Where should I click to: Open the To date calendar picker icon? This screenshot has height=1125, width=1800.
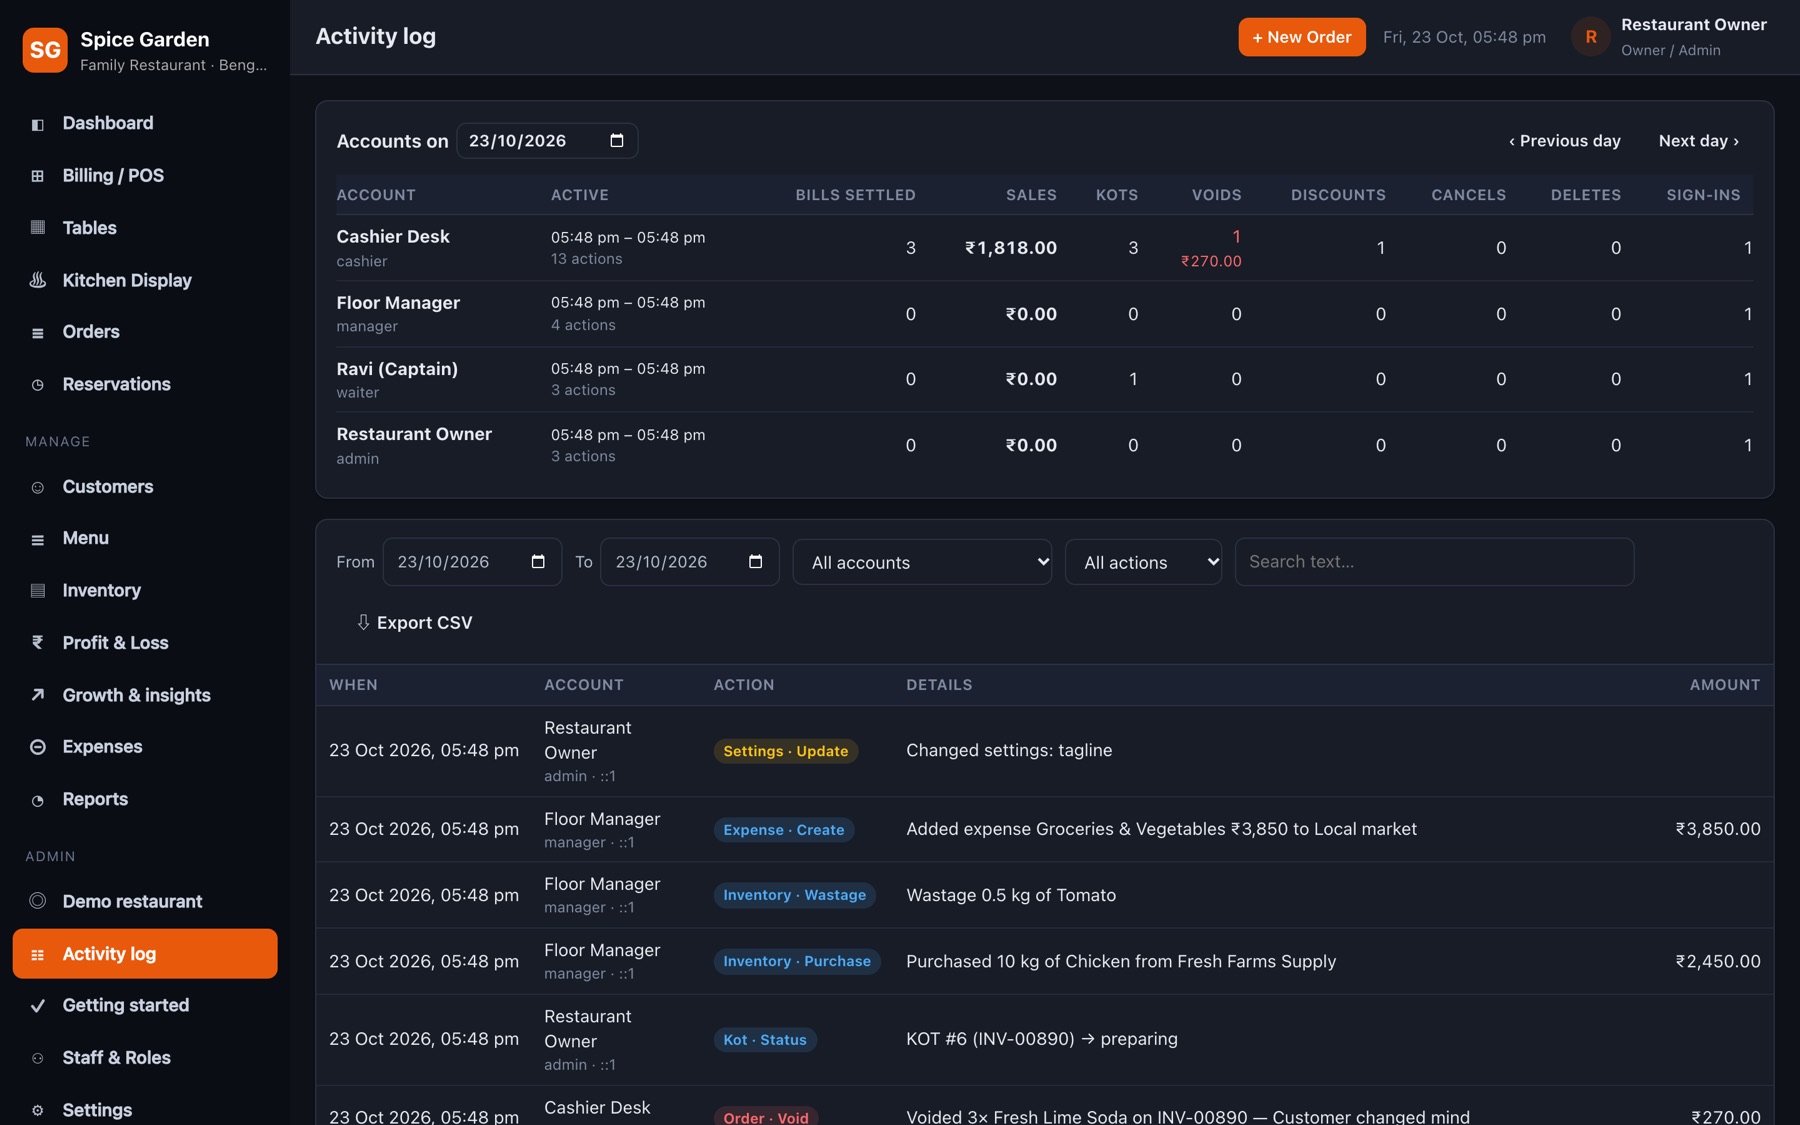756,562
